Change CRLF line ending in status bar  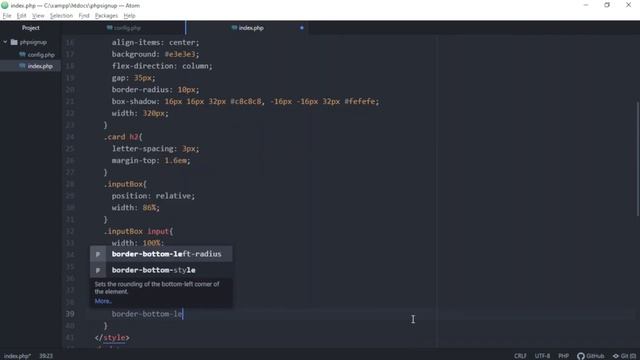click(x=520, y=356)
